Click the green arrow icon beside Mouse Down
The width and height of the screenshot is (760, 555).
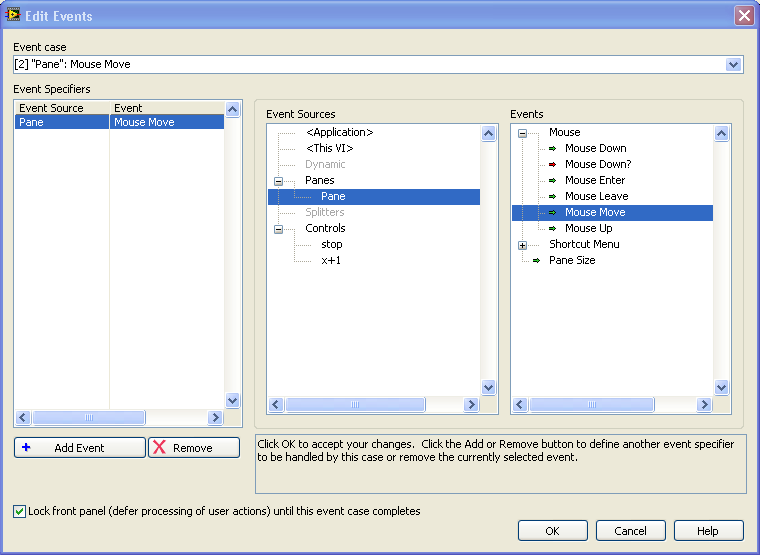(552, 148)
